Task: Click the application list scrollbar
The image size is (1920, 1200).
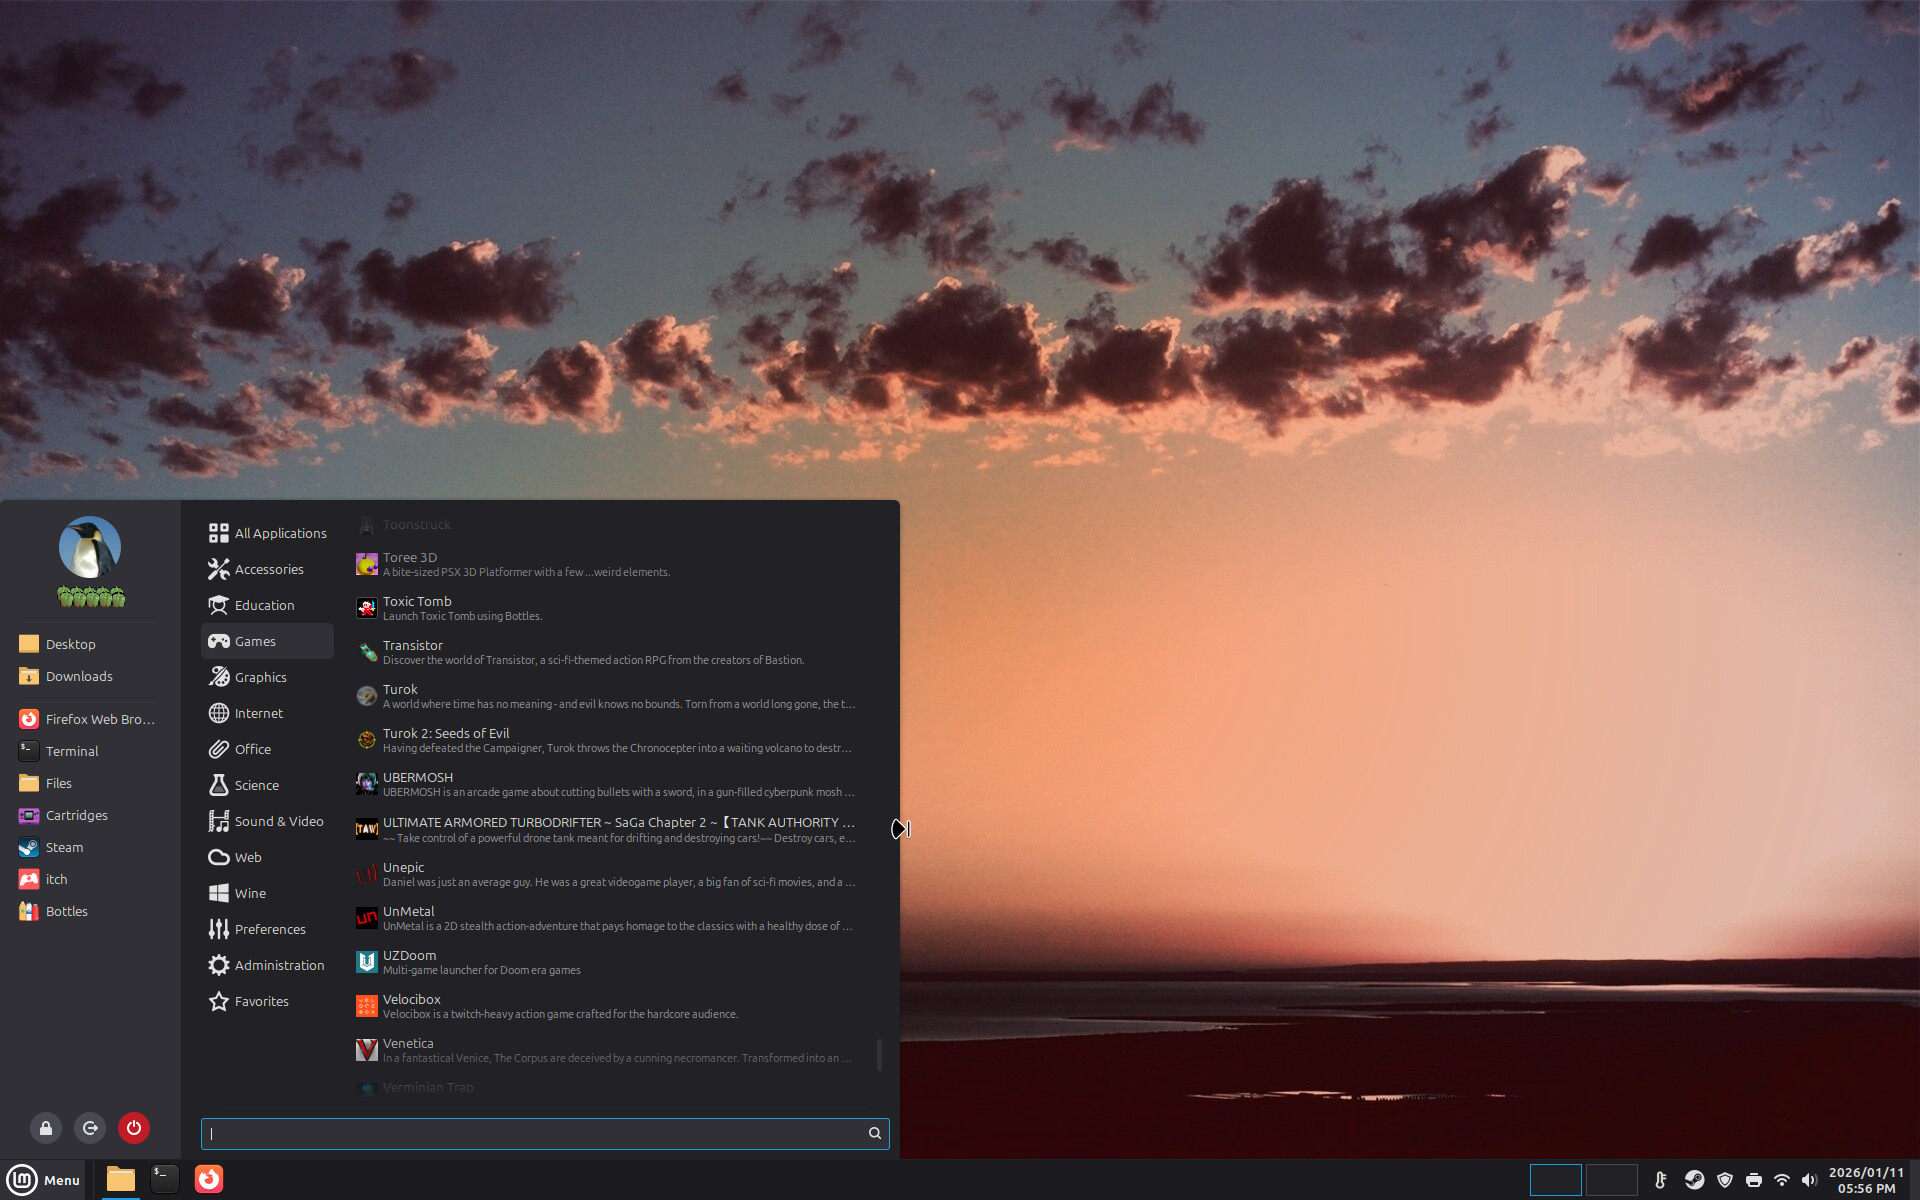Action: tap(879, 1054)
